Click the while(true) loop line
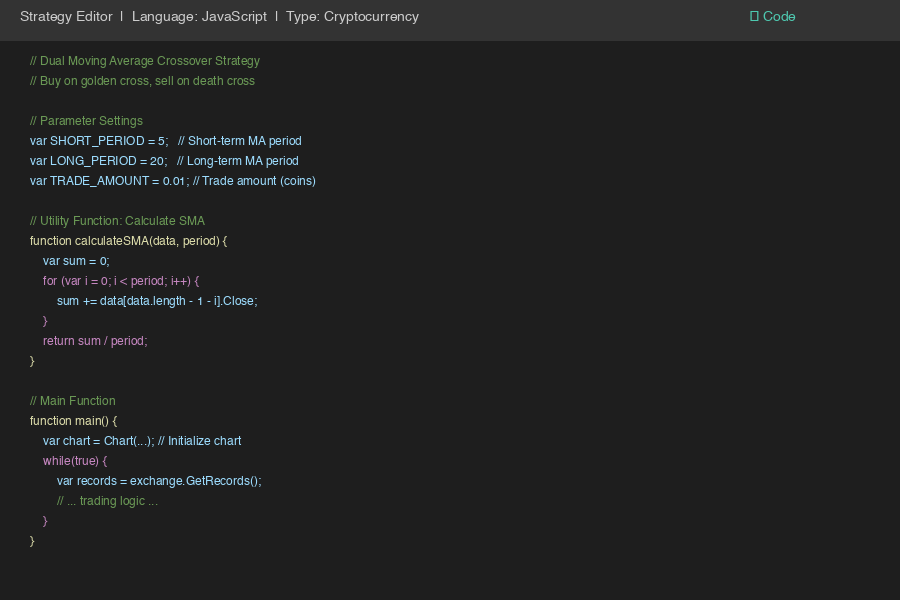Viewport: 900px width, 600px height. point(74,460)
